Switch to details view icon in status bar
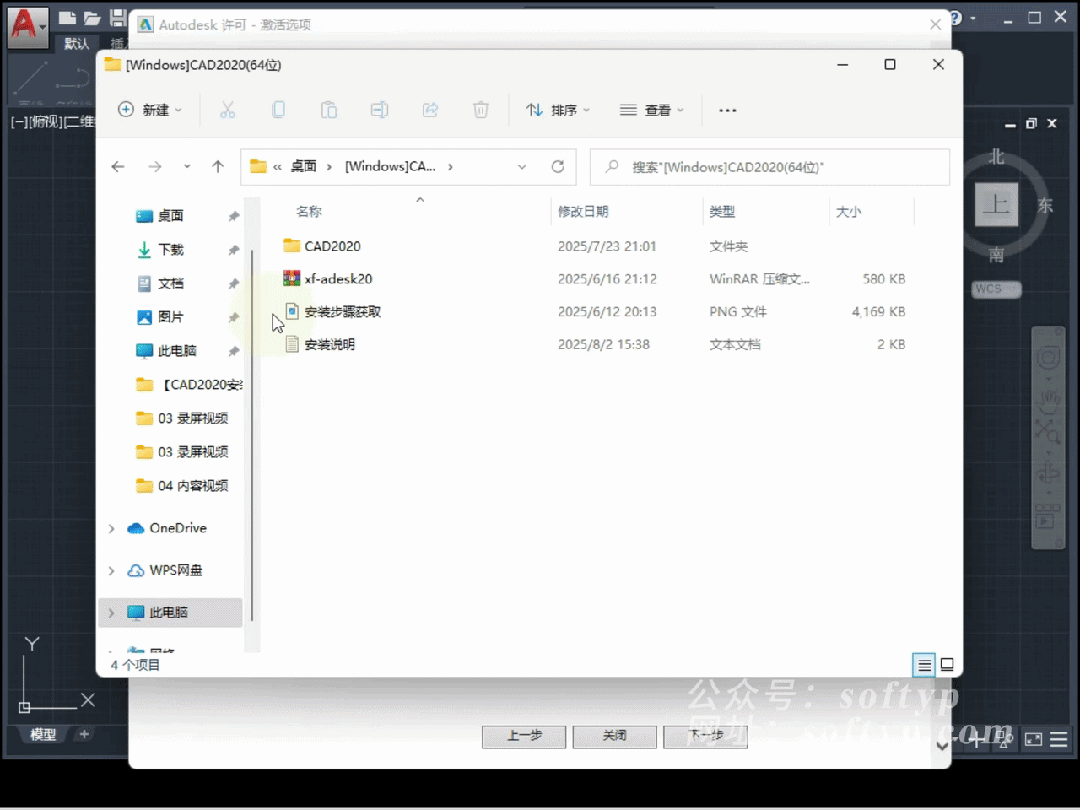Screen dimensions: 1080x810 tap(924, 665)
